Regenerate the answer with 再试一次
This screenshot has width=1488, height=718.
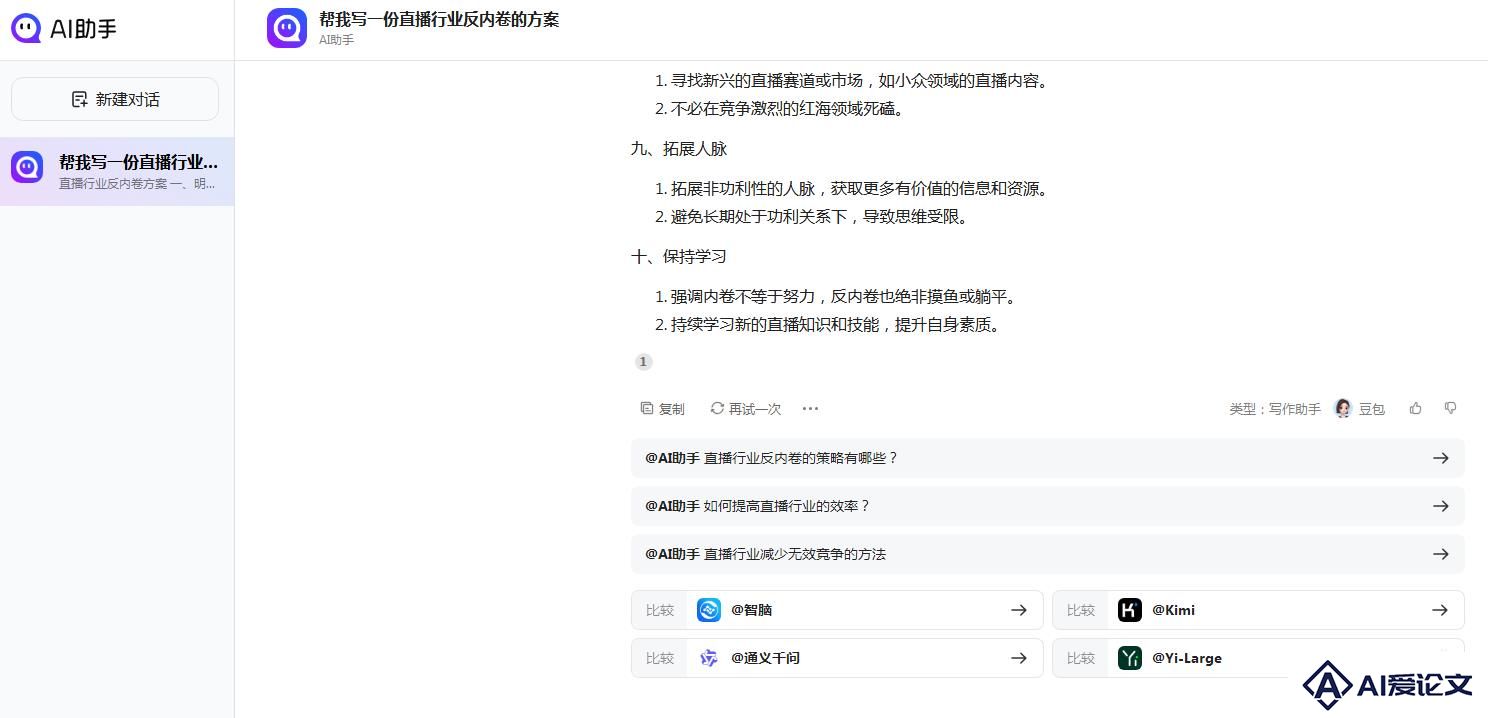(746, 409)
